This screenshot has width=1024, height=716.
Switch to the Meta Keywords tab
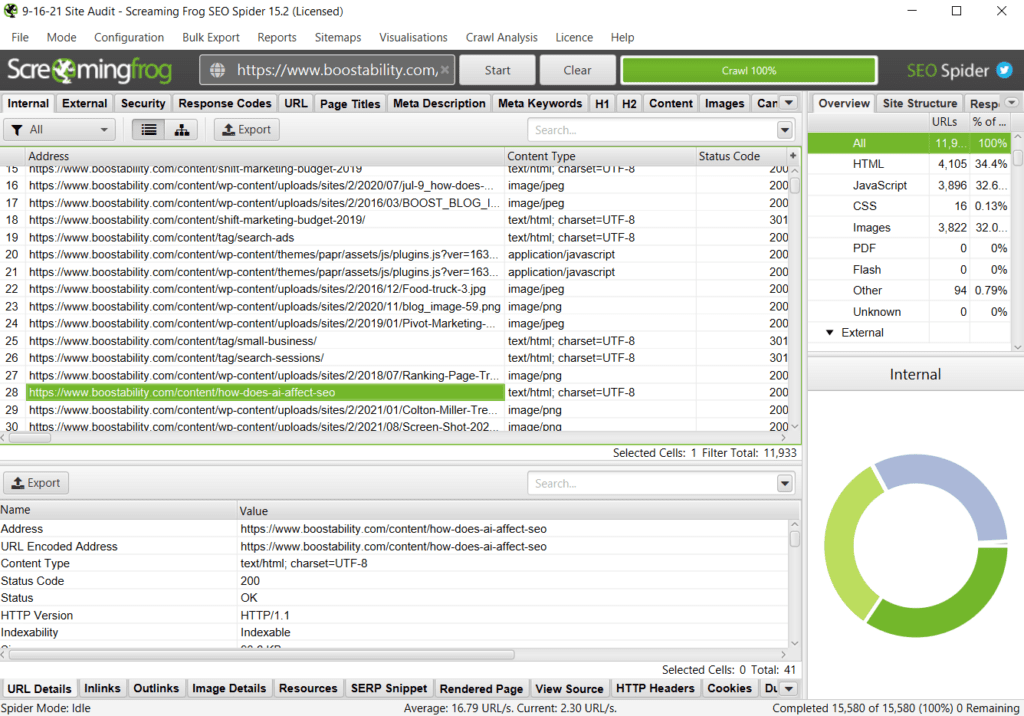[540, 103]
